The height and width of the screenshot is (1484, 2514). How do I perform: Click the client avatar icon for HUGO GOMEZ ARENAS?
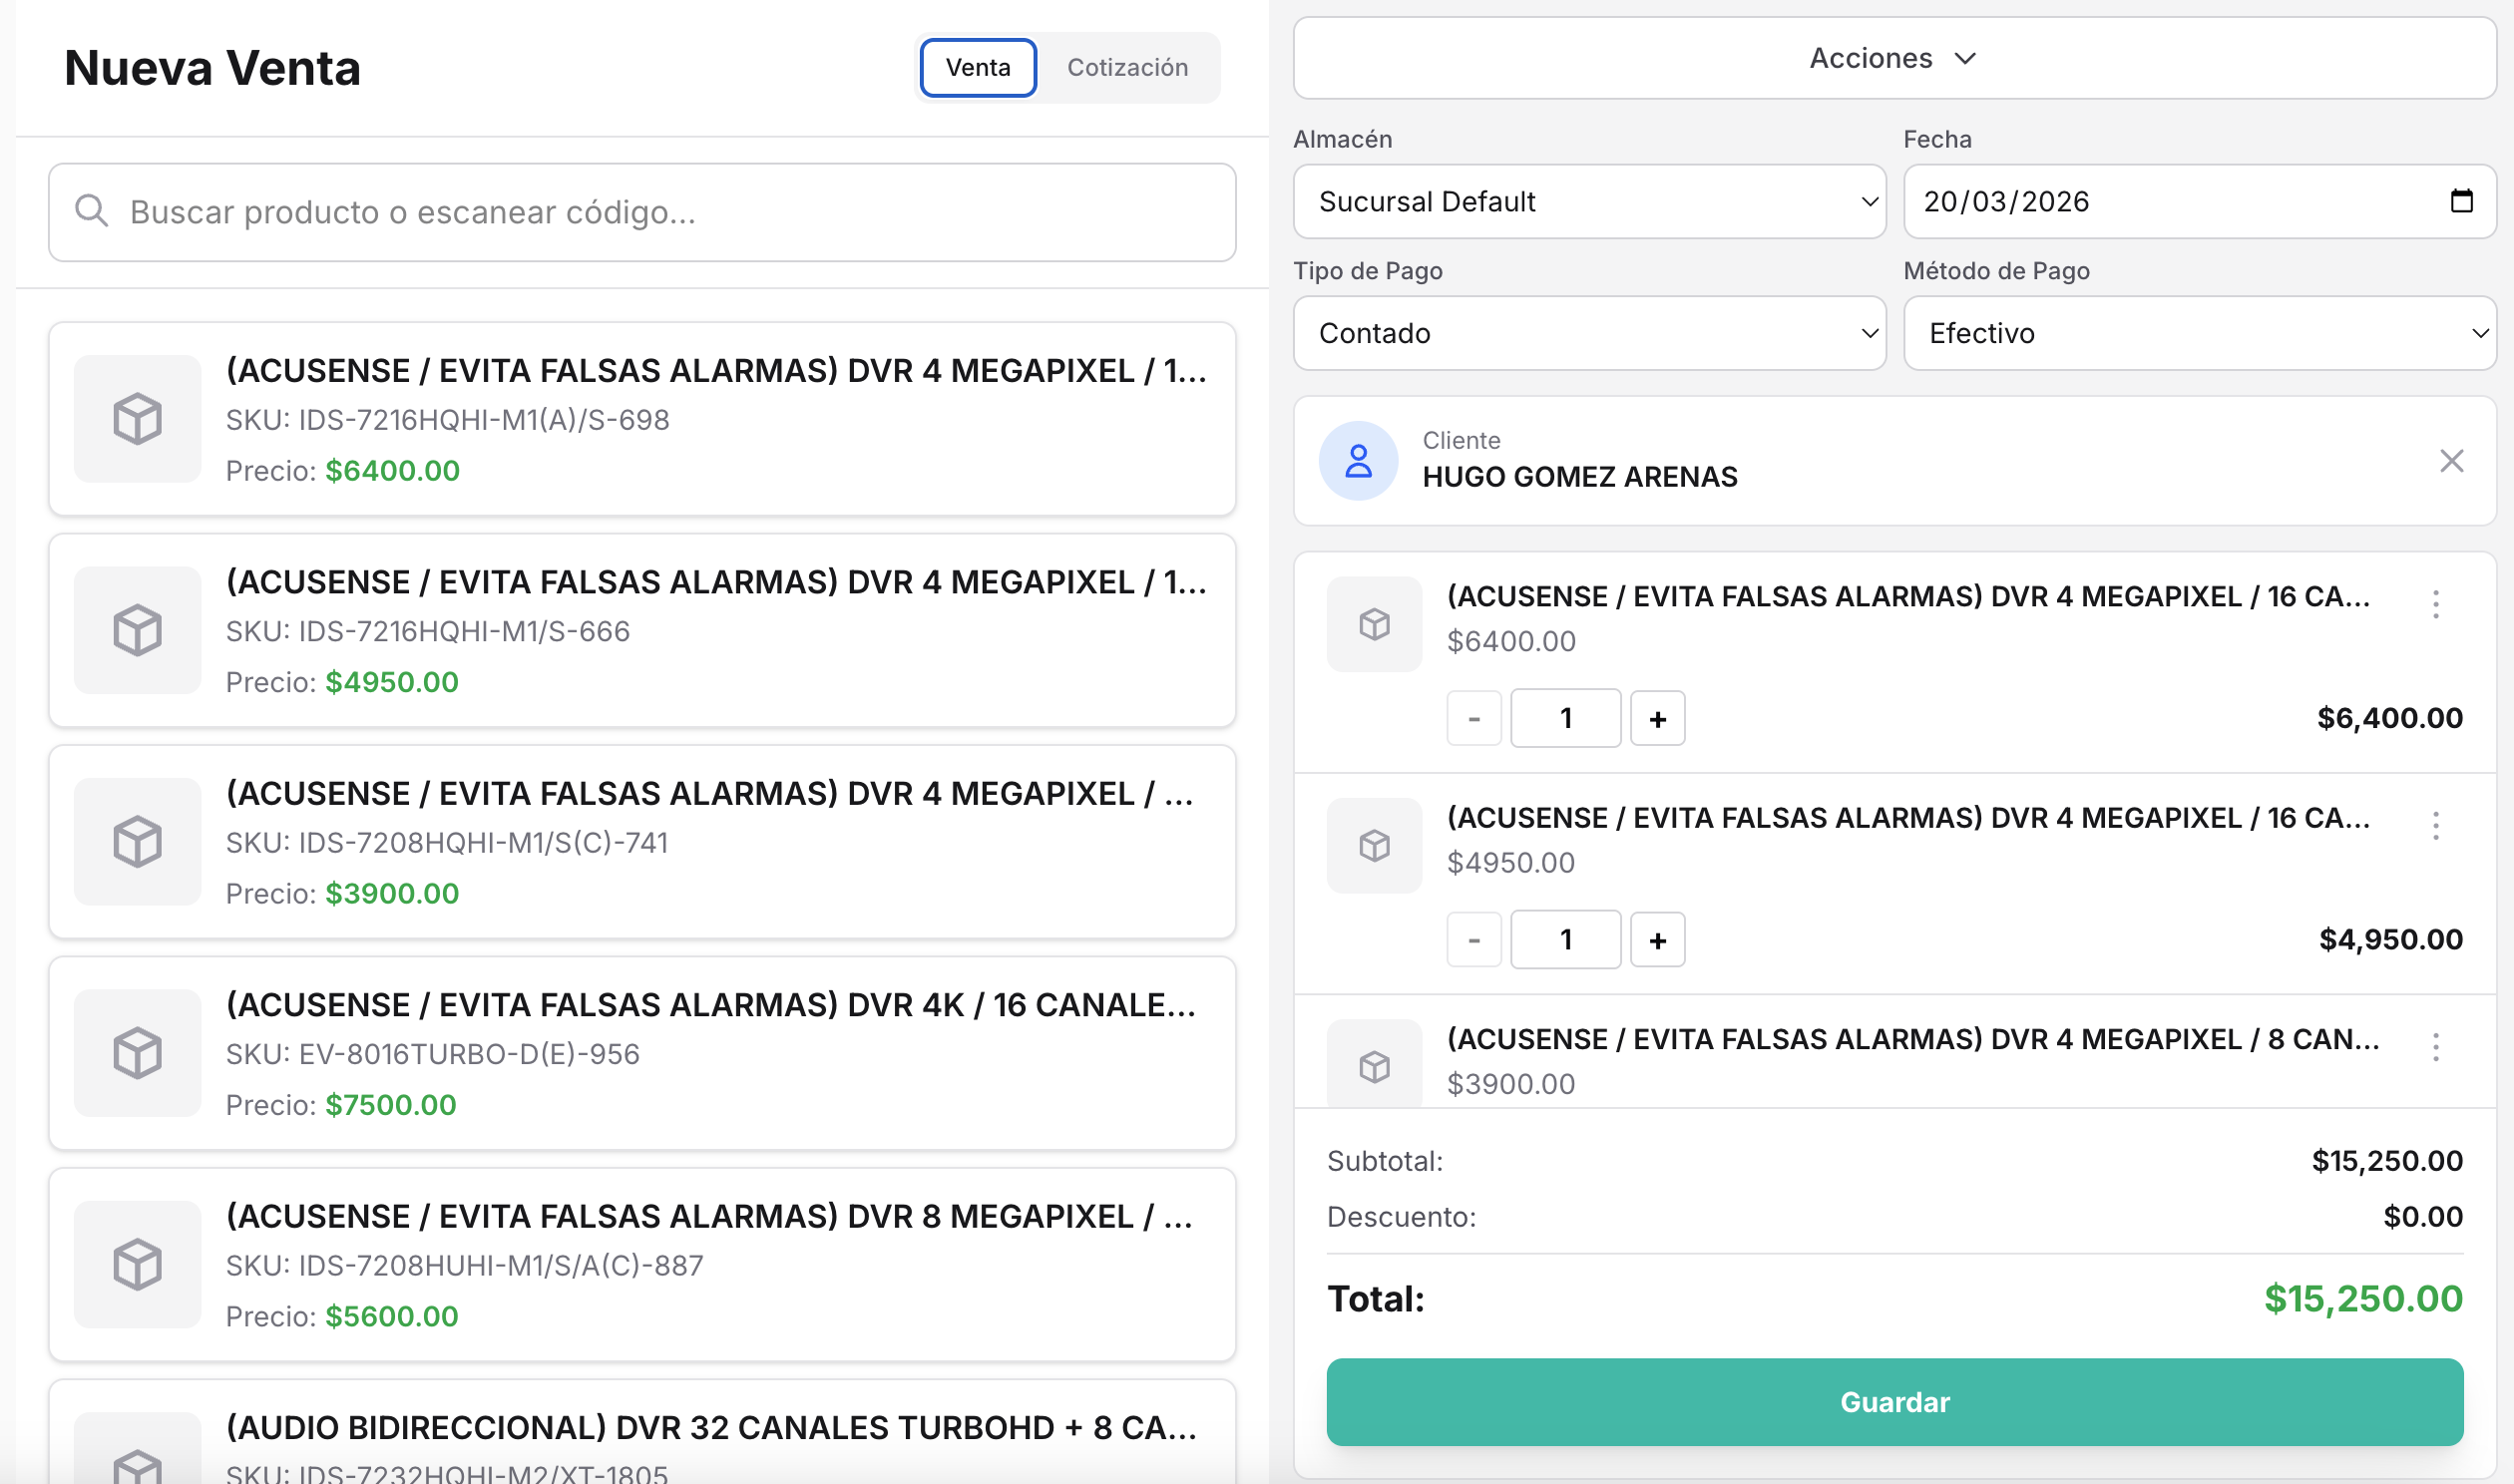pos(1359,460)
